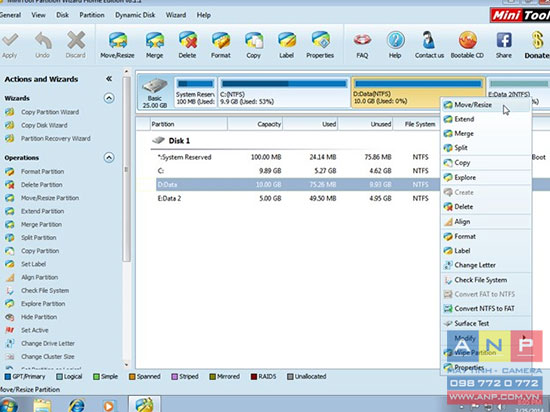
Task: Collapse the Operations section
Action: tap(109, 157)
